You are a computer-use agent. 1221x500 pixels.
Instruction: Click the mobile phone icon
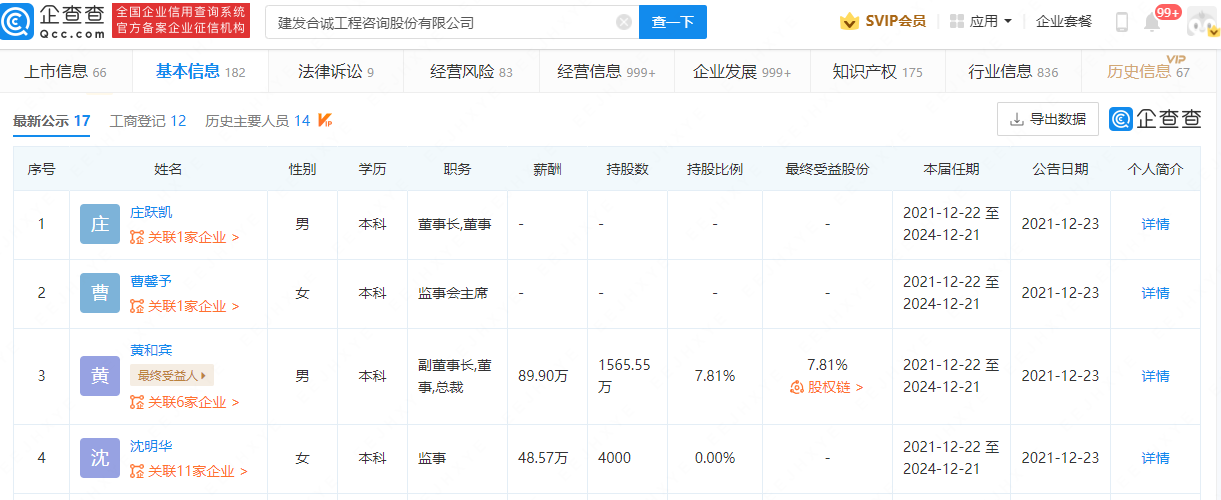tap(1122, 21)
